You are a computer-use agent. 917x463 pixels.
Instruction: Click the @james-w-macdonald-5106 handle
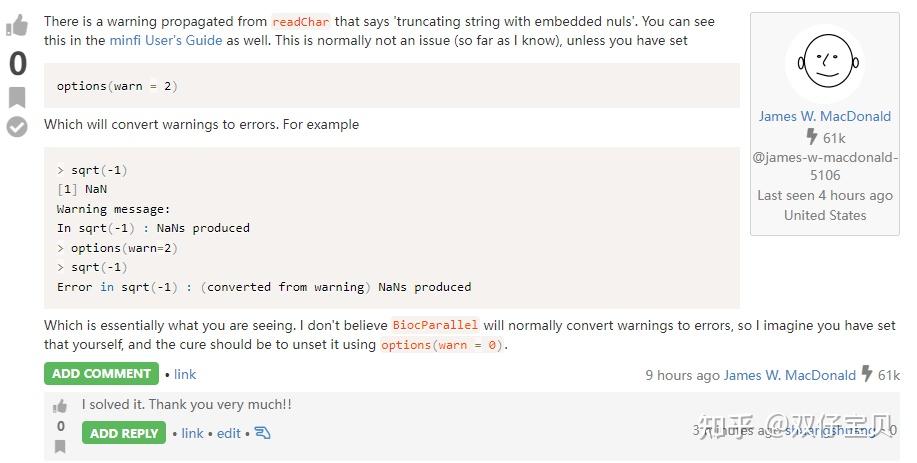click(x=825, y=166)
